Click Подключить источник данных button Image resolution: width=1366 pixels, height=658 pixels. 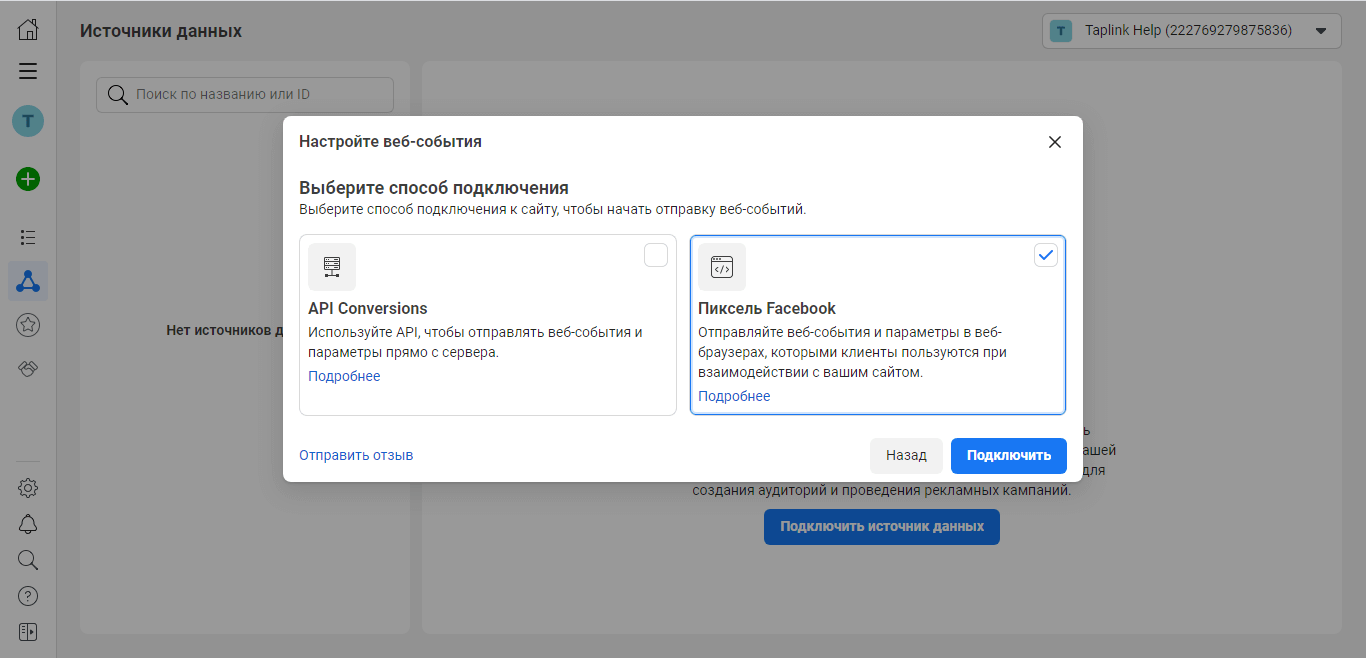[x=882, y=527]
